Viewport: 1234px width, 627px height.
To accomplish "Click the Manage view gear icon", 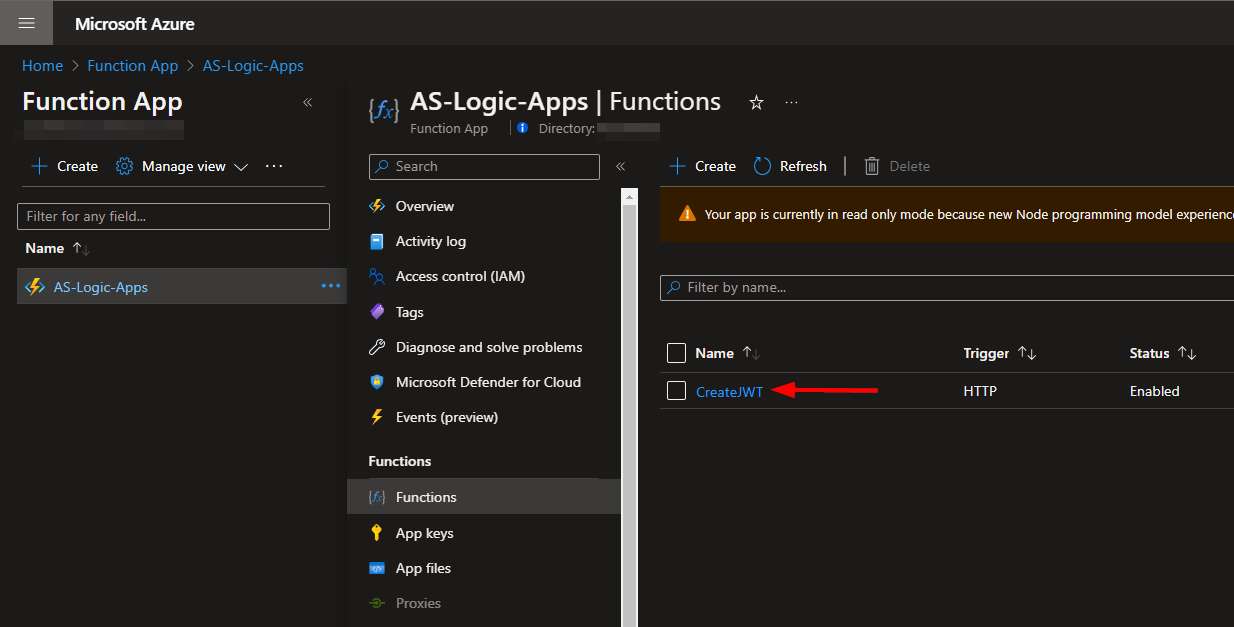I will 125,166.
